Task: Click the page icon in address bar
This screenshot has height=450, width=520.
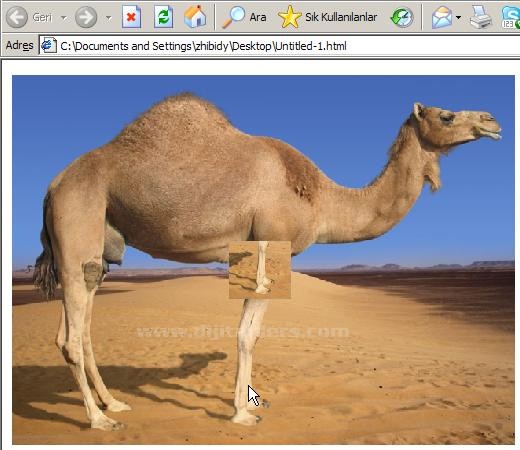Action: pyautogui.click(x=48, y=45)
